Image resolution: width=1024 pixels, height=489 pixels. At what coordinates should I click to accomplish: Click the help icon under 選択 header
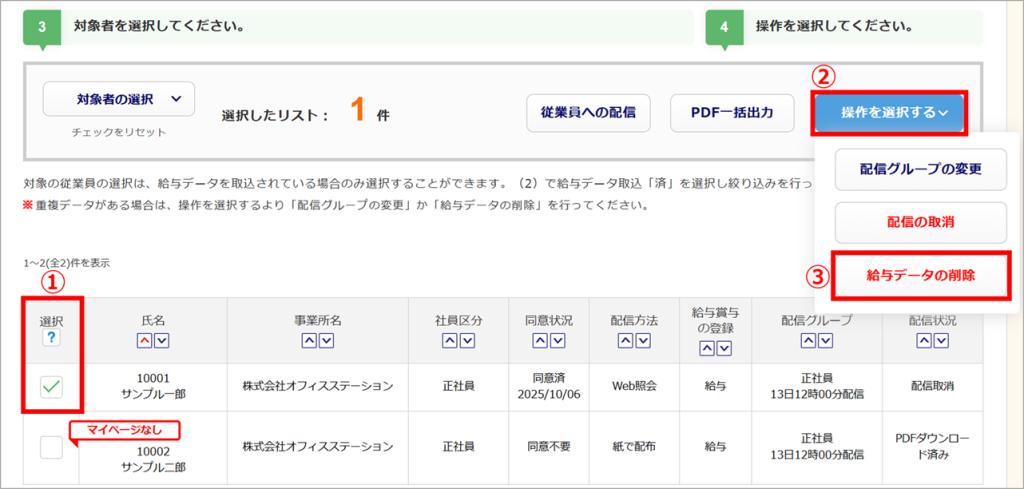click(x=51, y=339)
